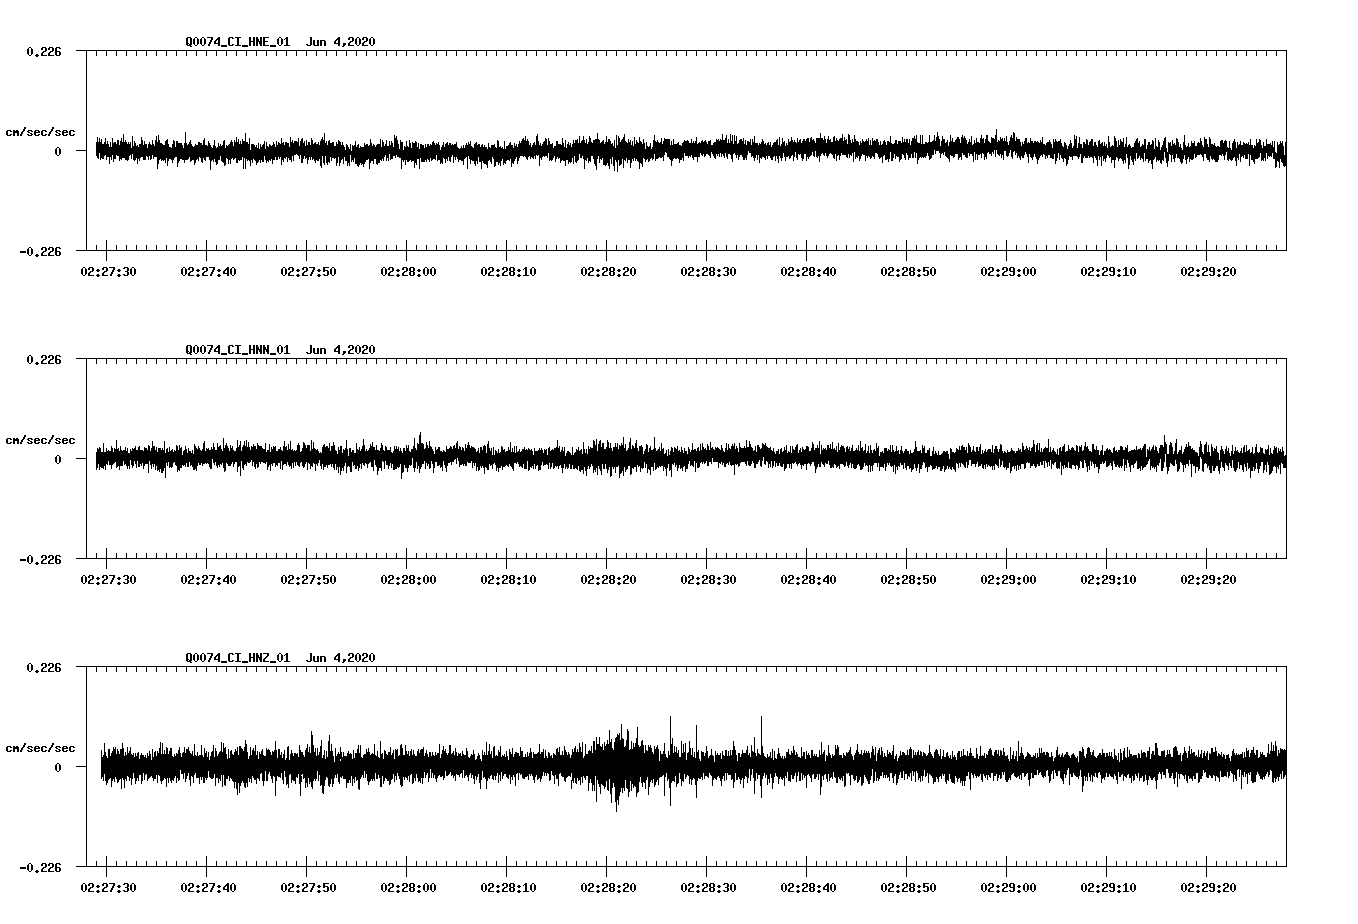Click 02:28:00 time label under HNE plot
Screen dimensions: 1358x924
coord(408,271)
